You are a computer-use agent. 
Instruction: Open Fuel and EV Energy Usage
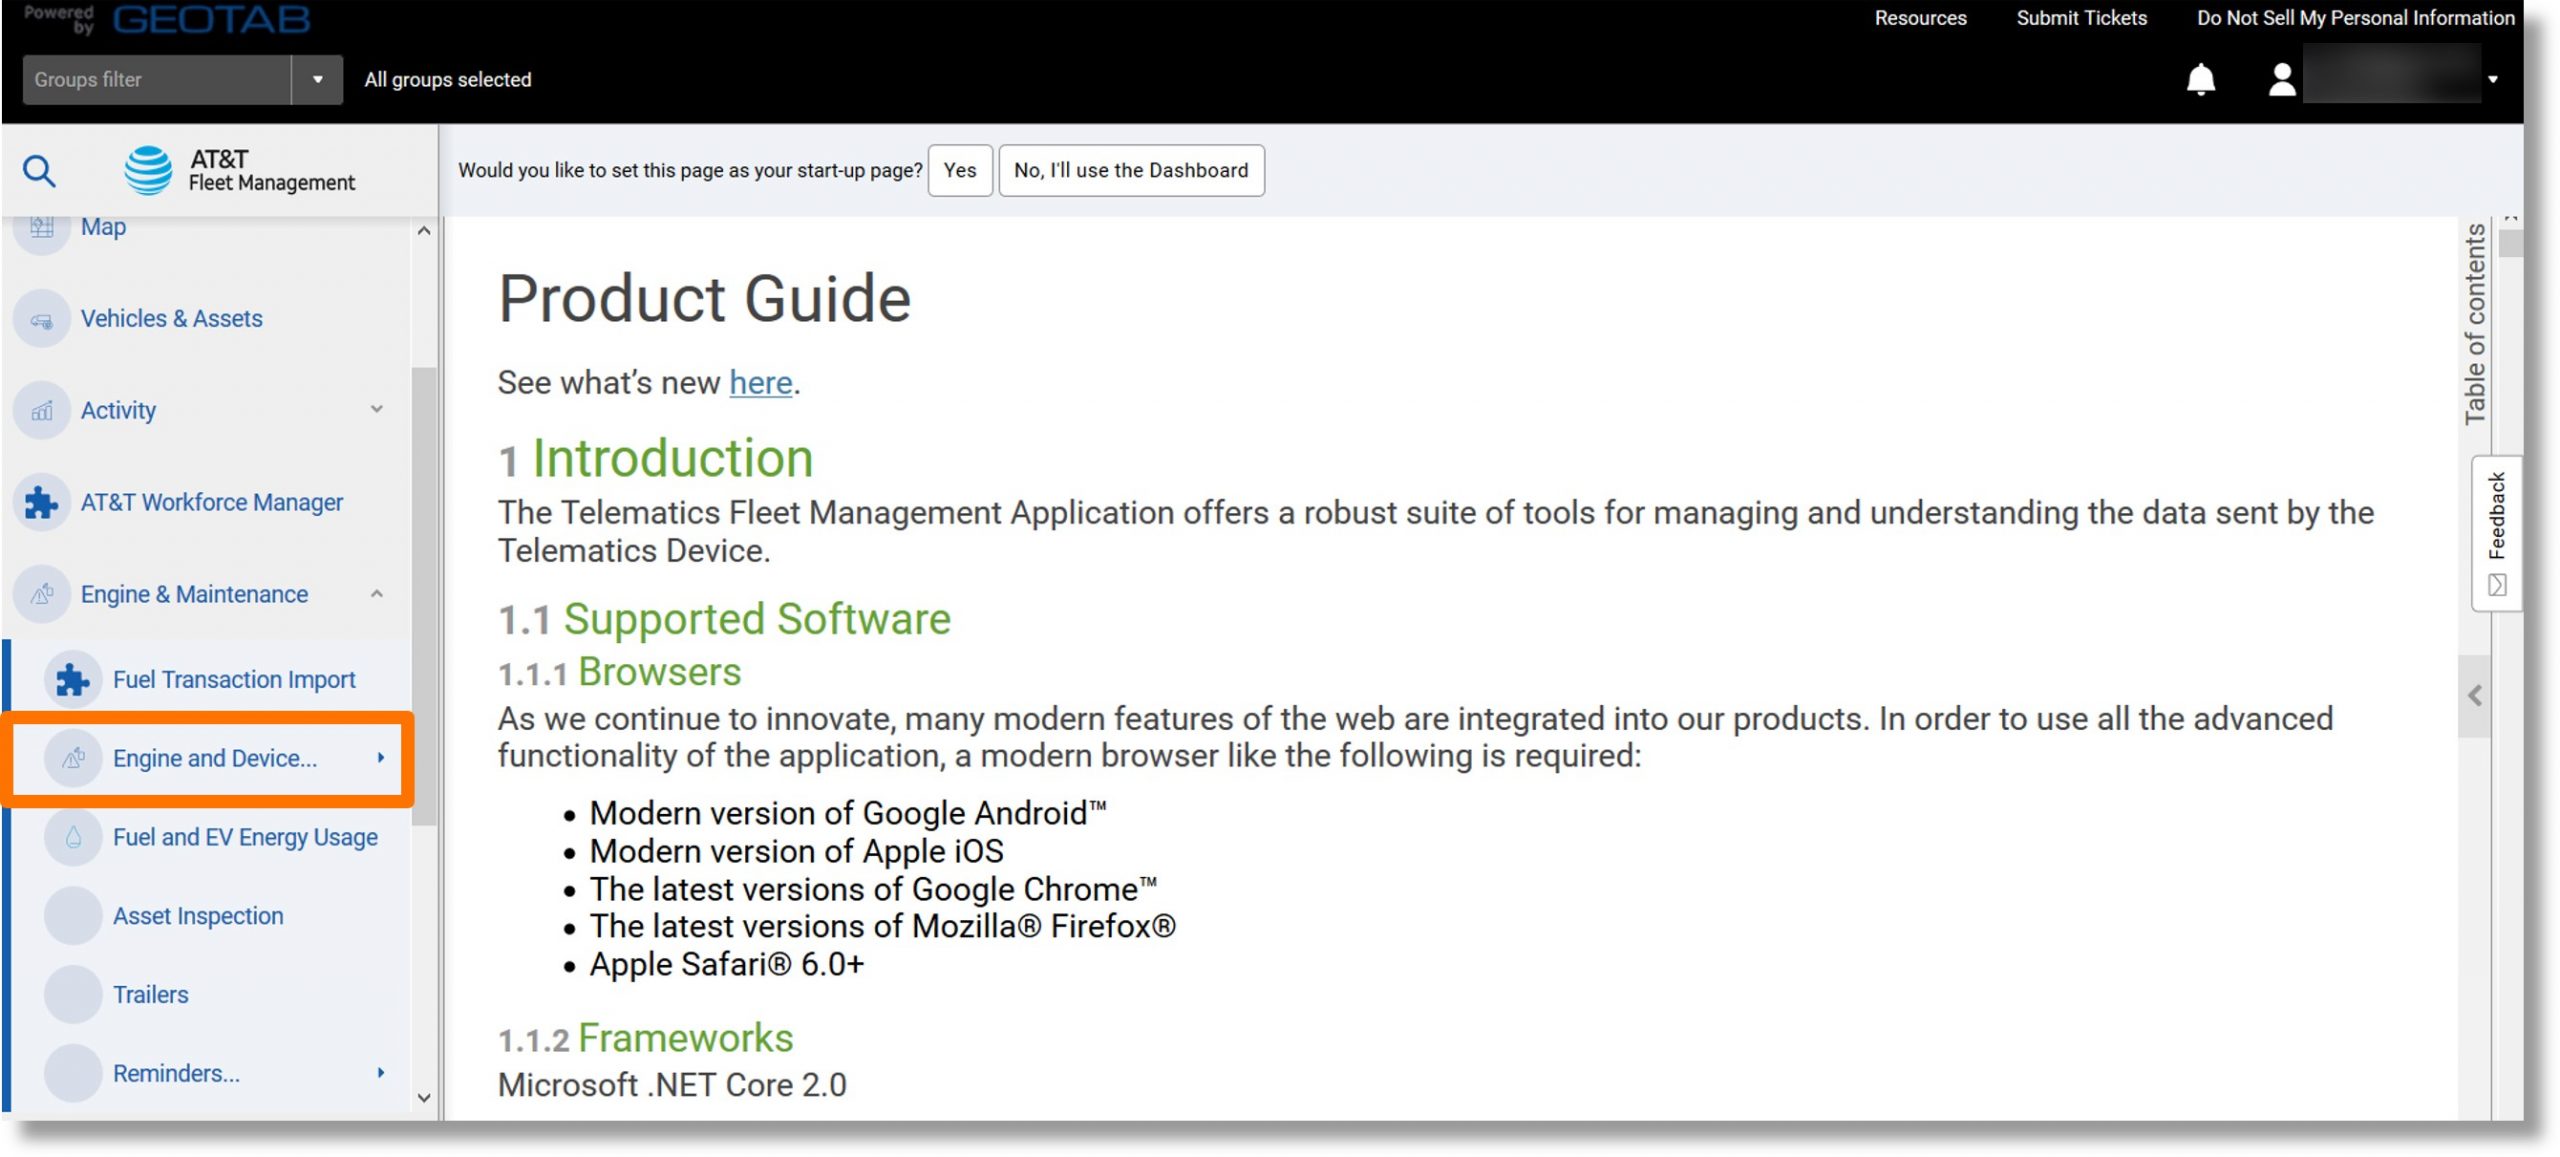point(245,838)
